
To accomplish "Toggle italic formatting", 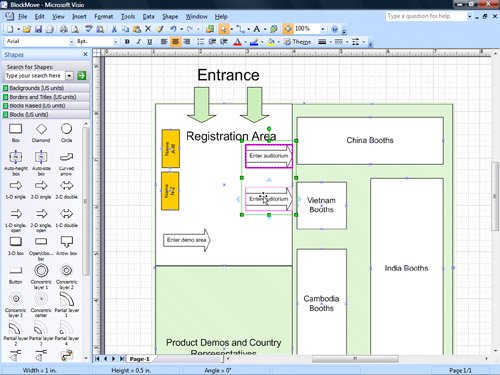I will [x=138, y=42].
